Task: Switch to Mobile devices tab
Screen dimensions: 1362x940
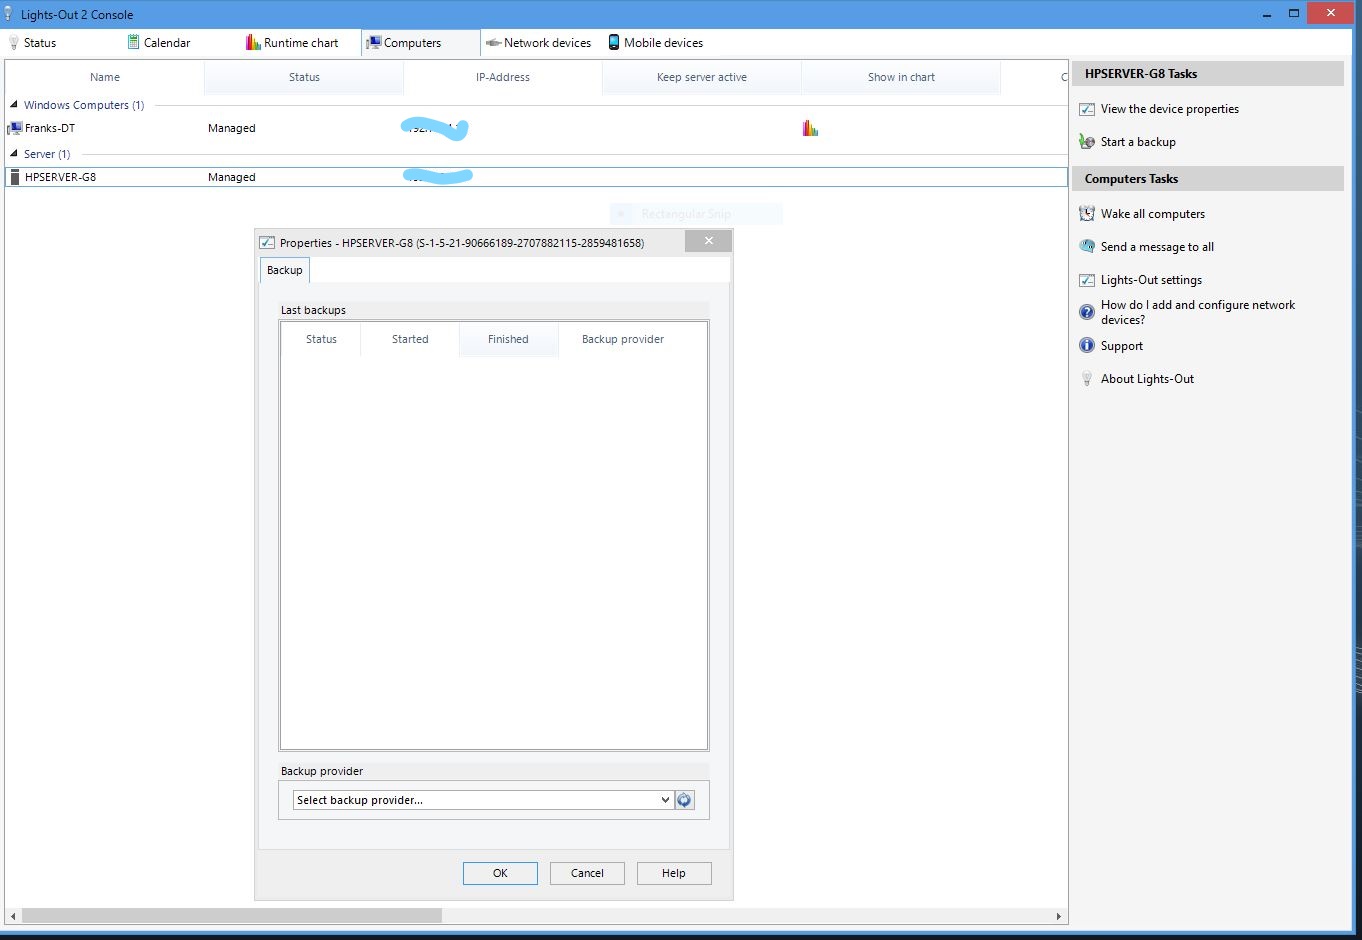Action: [656, 43]
